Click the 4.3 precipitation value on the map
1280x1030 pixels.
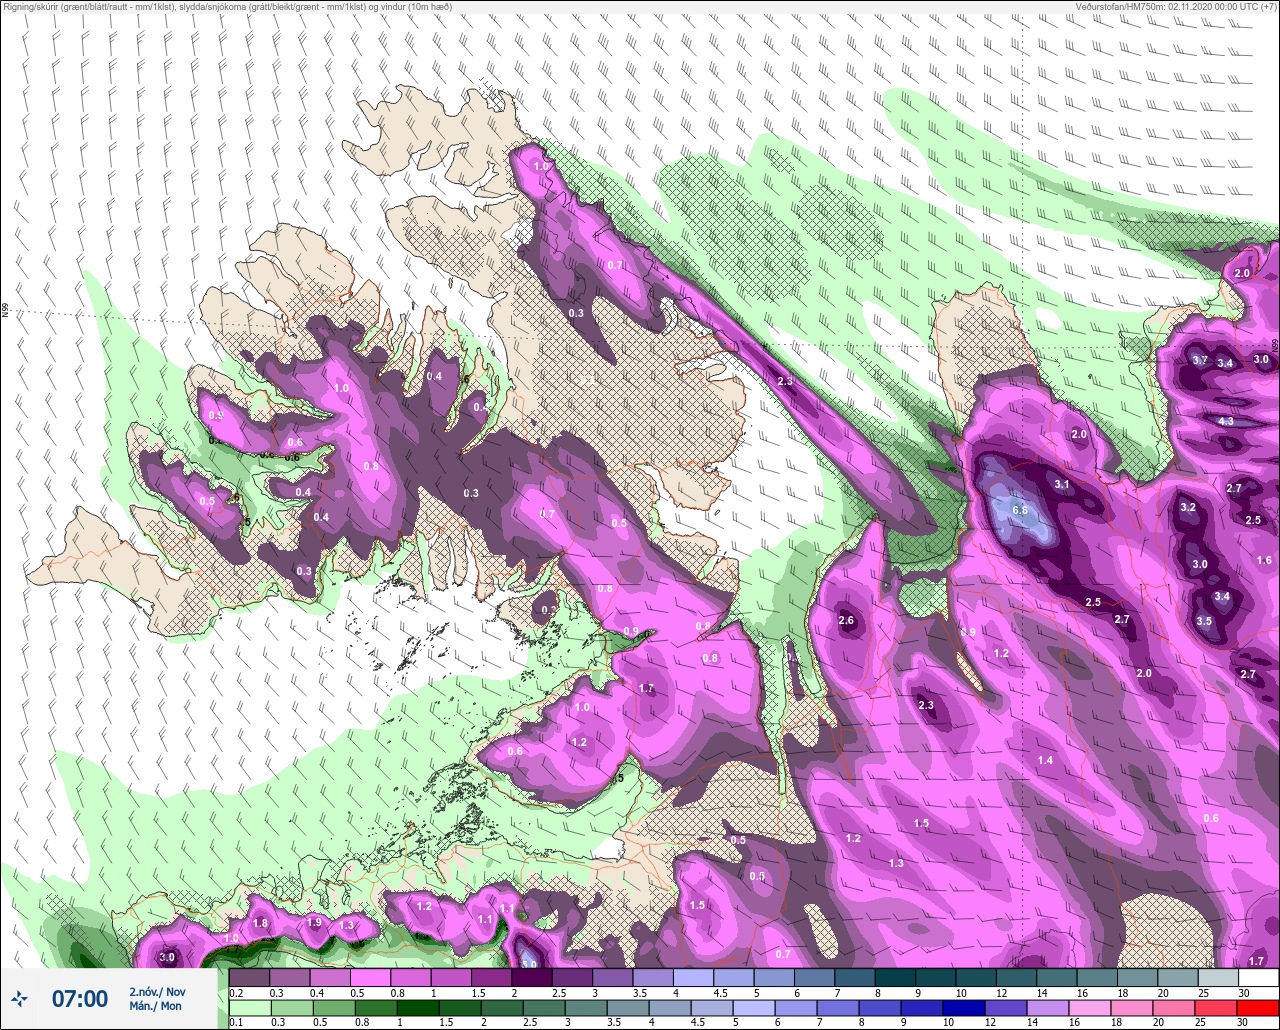coord(1226,421)
